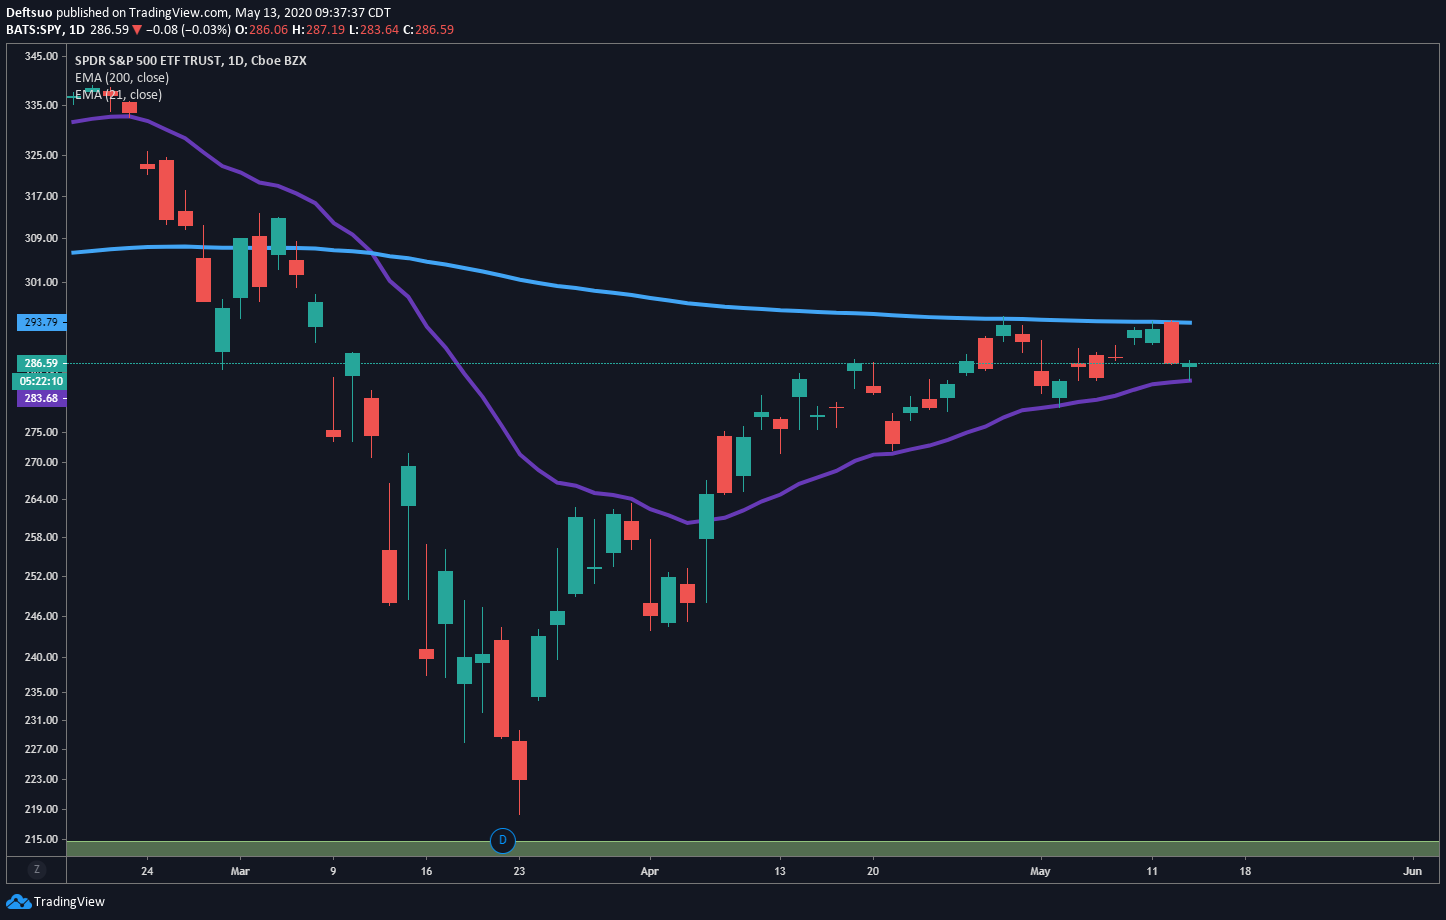This screenshot has height=920, width=1446.
Task: Click the 'Mar' date axis label
Action: [x=240, y=871]
